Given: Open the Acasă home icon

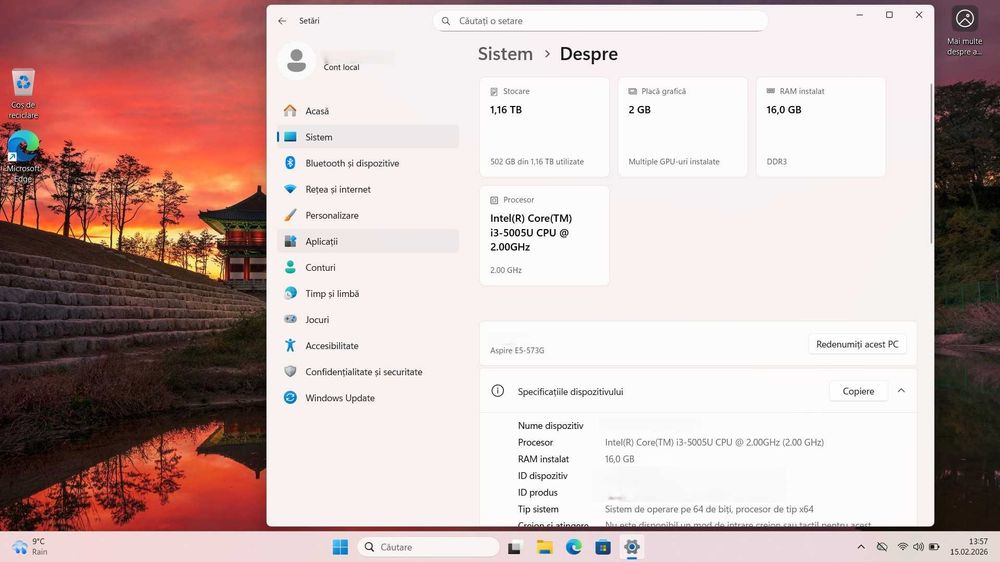Looking at the screenshot, I should coord(290,110).
